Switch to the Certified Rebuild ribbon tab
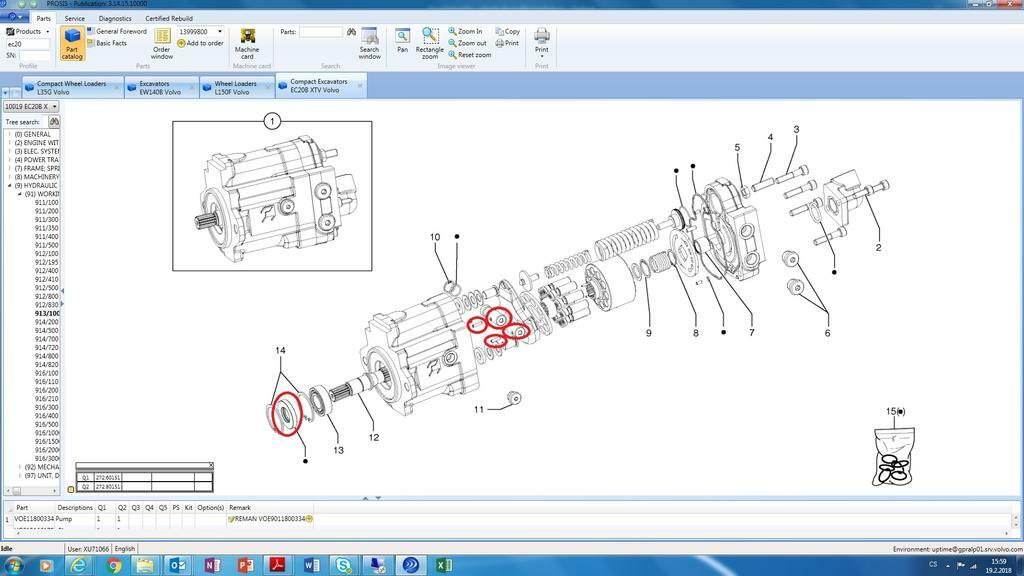Viewport: 1024px width, 576px height. click(x=168, y=18)
